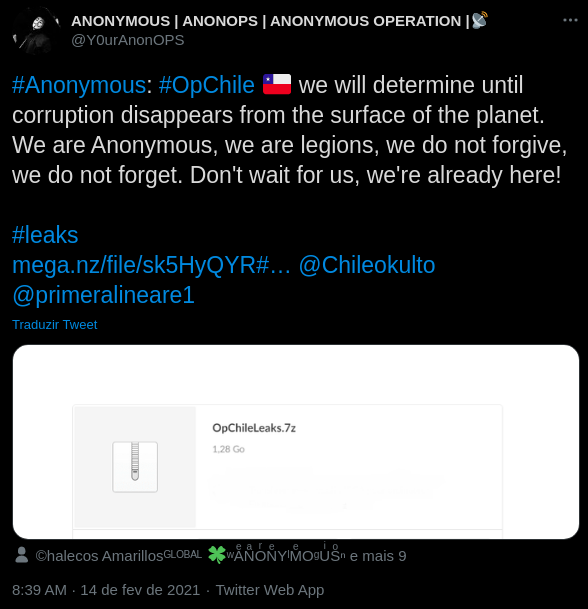Image resolution: width=588 pixels, height=609 pixels.
Task: Click the zip archive file icon
Action: pyautogui.click(x=135, y=467)
